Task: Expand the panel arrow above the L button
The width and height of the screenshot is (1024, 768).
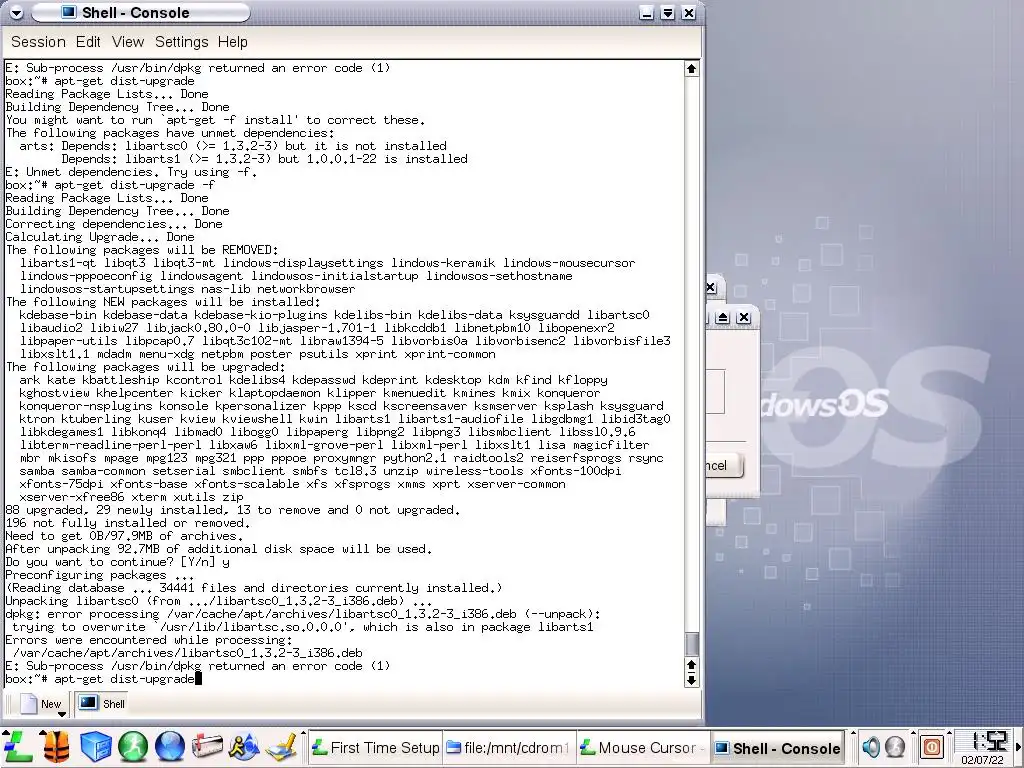Action: click(x=6, y=732)
